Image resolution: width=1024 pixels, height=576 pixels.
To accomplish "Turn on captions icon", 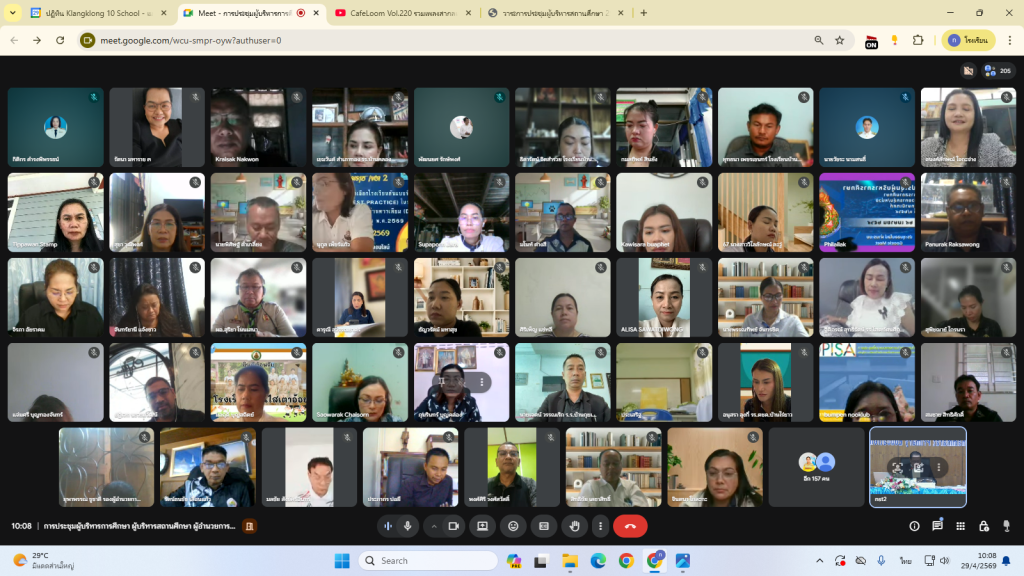I will [x=544, y=526].
